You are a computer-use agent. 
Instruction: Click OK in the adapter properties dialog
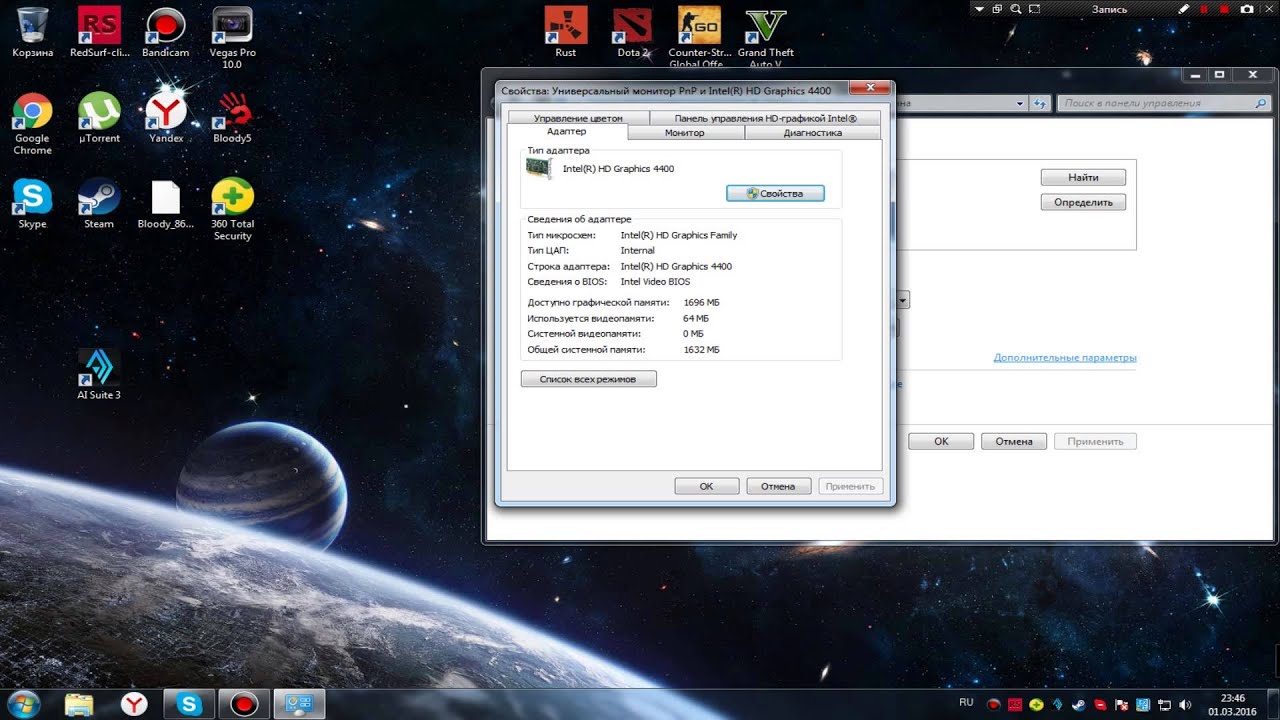(706, 486)
